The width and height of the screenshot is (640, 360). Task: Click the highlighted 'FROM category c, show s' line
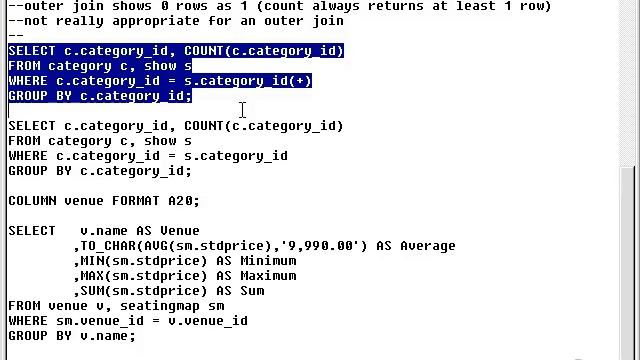100,66
